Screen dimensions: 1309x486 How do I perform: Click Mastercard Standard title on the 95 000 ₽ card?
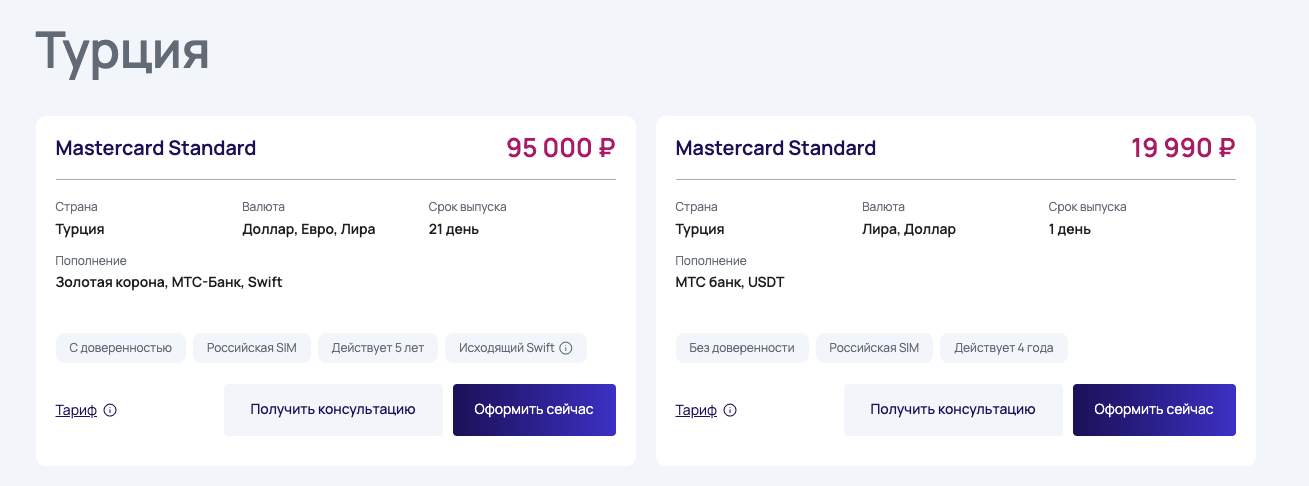156,148
